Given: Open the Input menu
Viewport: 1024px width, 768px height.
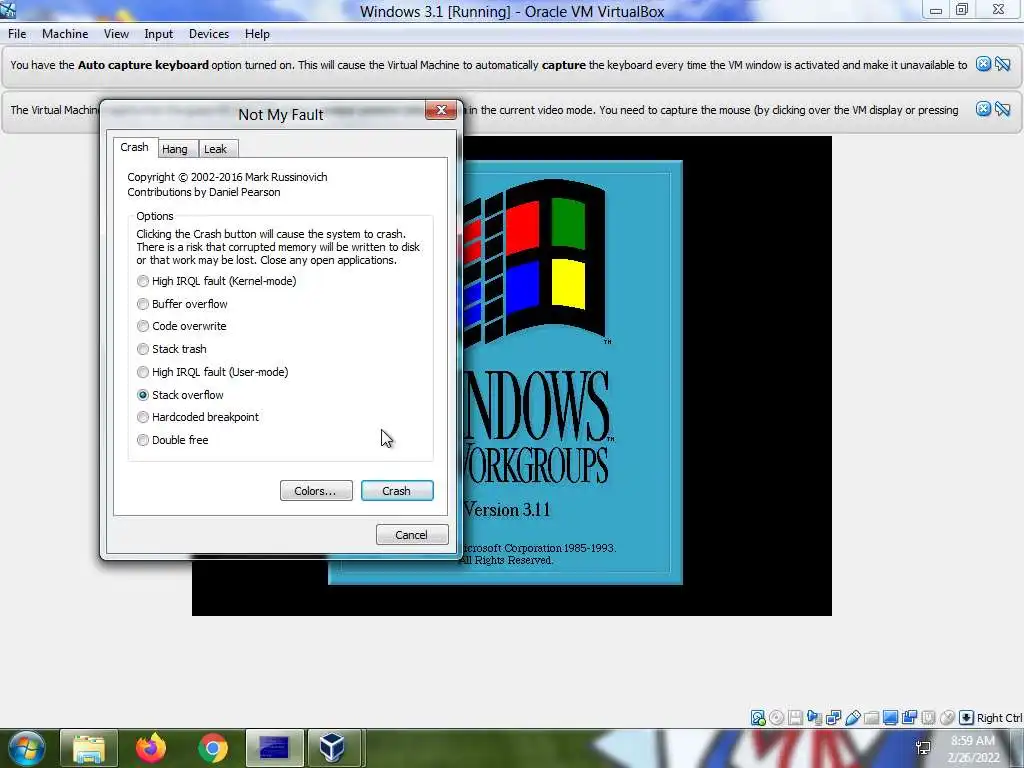Looking at the screenshot, I should point(159,34).
